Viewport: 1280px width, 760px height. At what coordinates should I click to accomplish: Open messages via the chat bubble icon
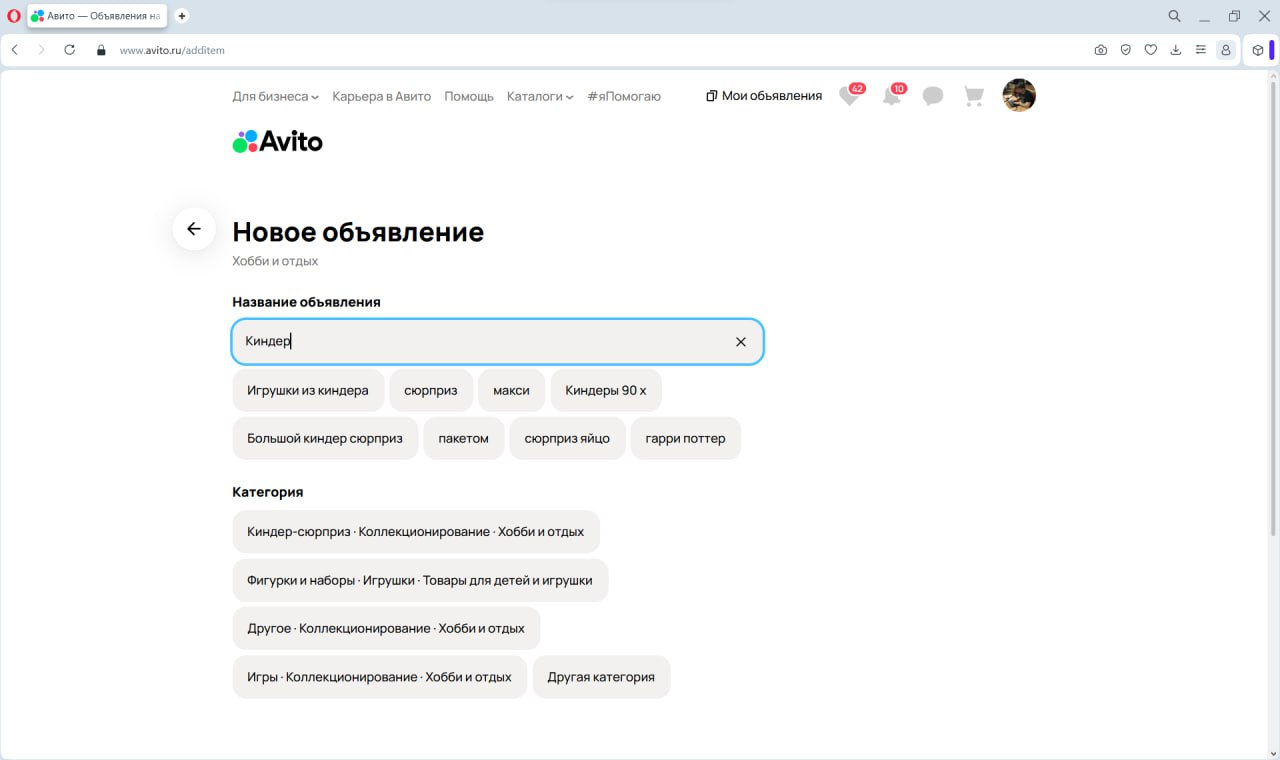coord(932,95)
